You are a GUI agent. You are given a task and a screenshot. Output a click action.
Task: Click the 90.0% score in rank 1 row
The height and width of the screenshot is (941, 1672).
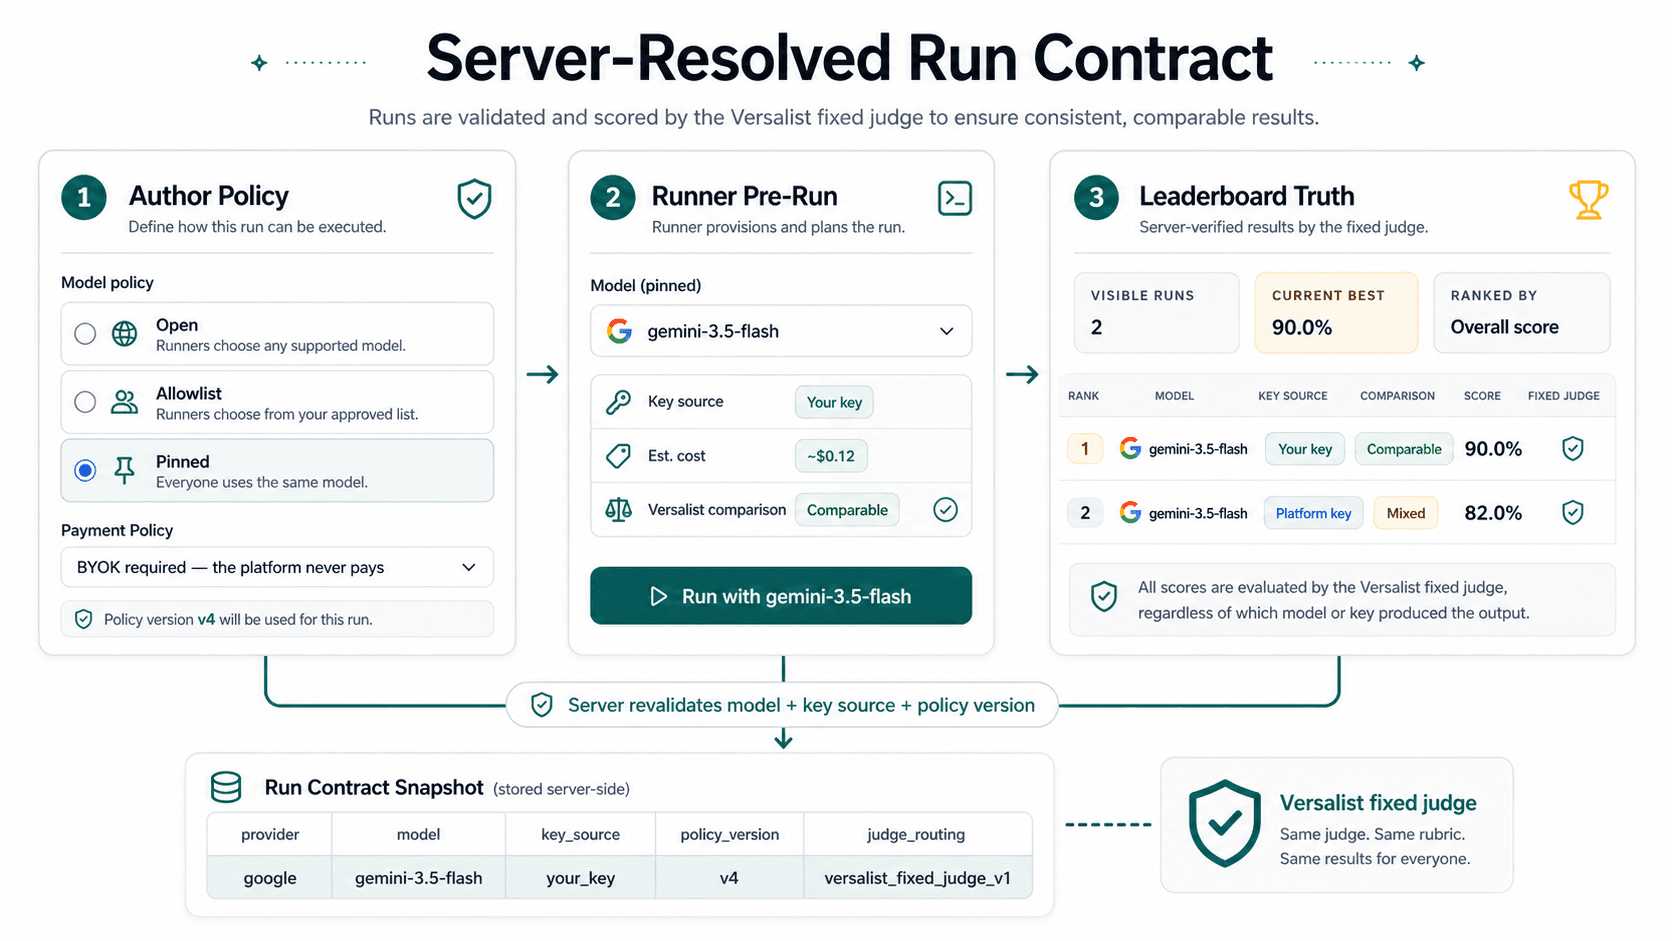point(1493,449)
